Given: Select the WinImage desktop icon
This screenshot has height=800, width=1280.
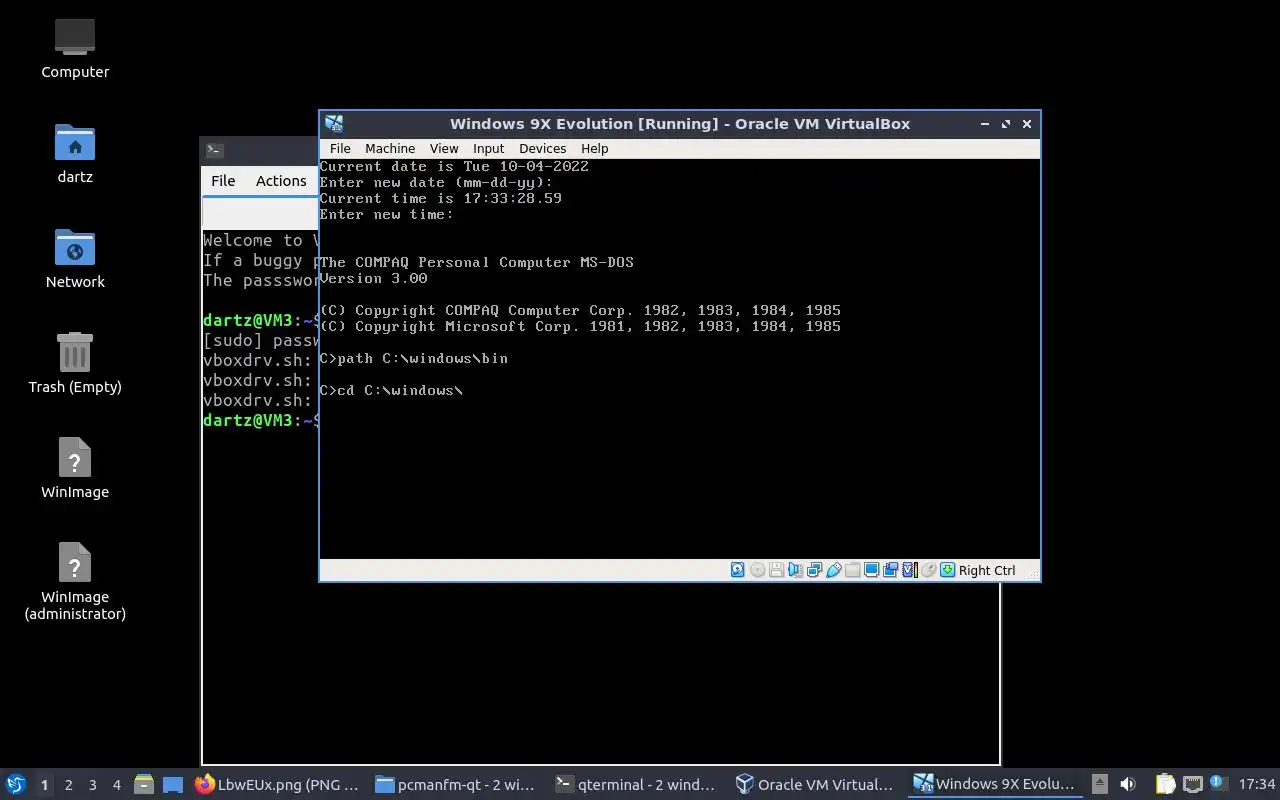Looking at the screenshot, I should (75, 468).
